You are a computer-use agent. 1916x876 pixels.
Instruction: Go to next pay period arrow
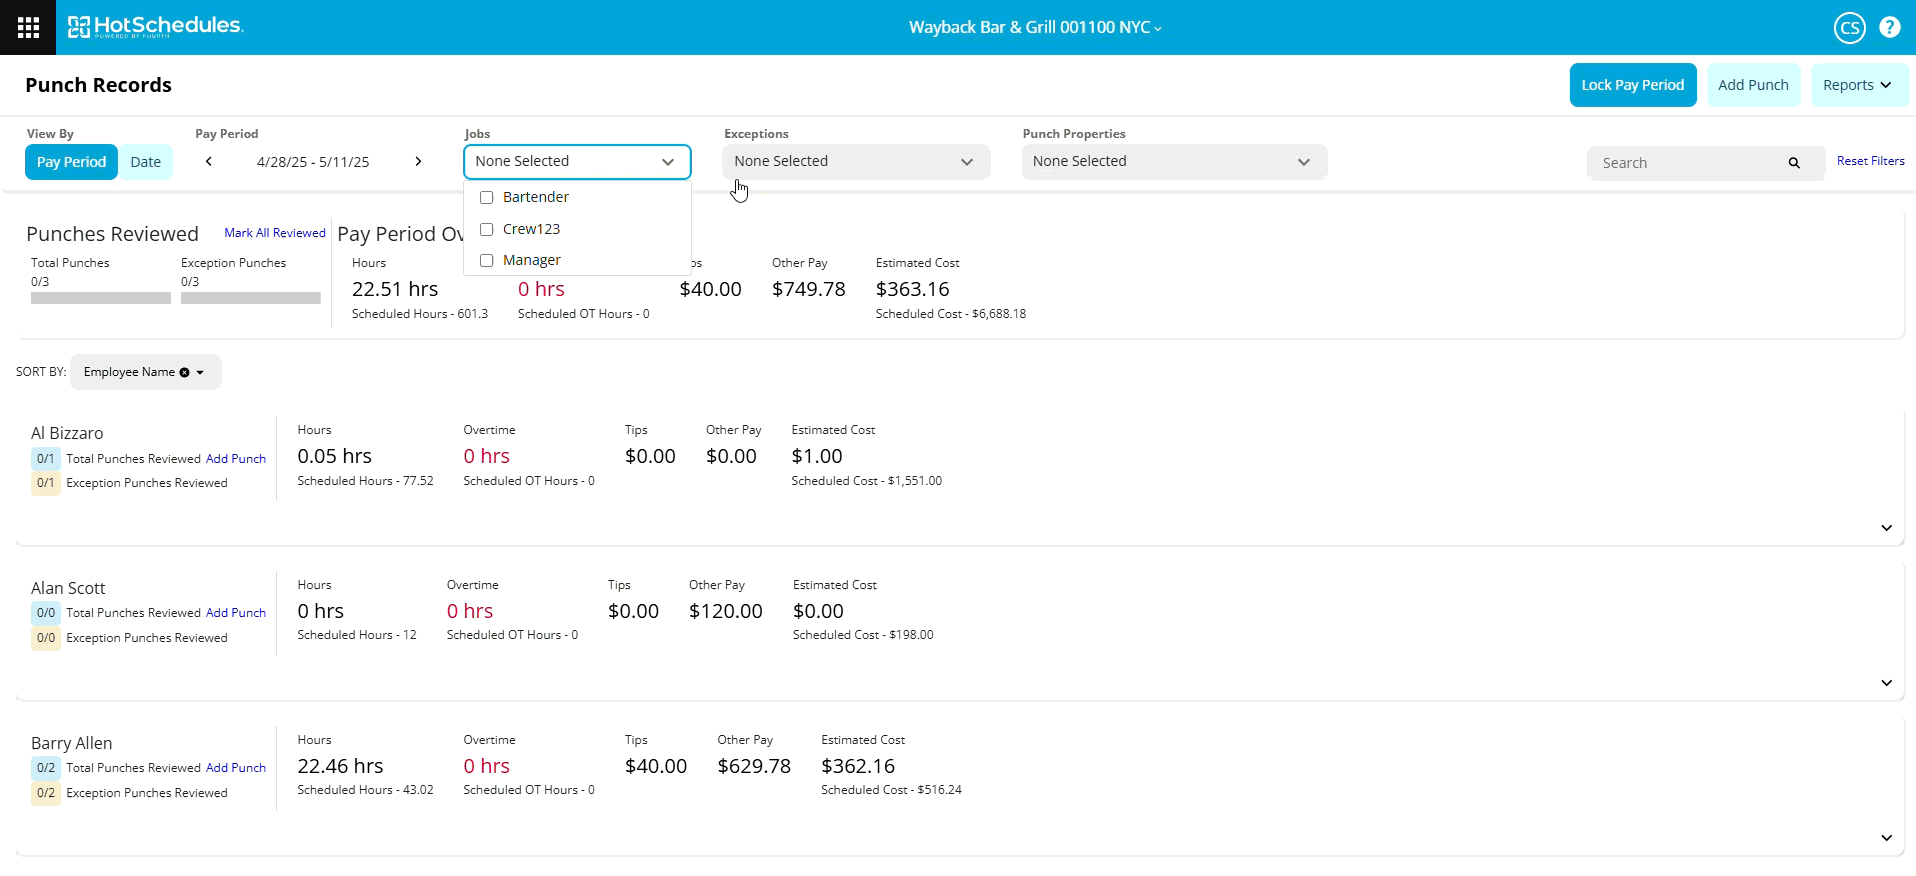(418, 162)
